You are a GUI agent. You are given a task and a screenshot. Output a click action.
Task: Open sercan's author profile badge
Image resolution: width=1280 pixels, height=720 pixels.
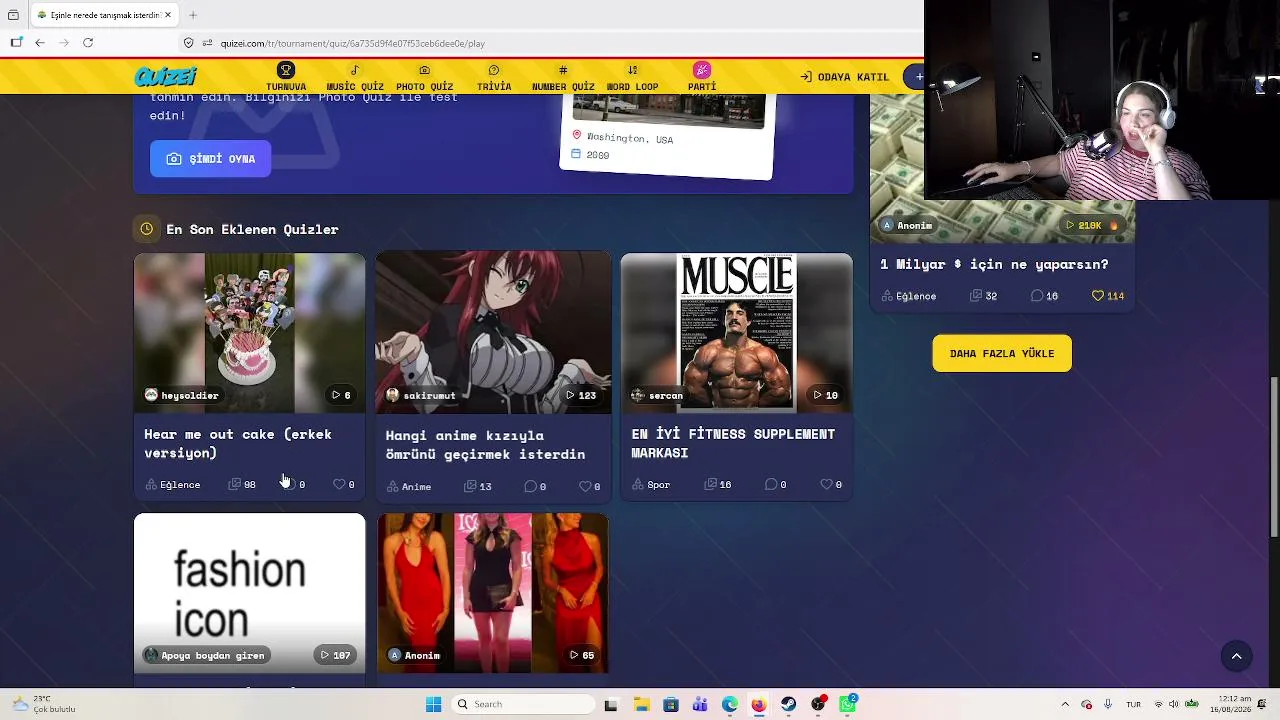point(657,395)
